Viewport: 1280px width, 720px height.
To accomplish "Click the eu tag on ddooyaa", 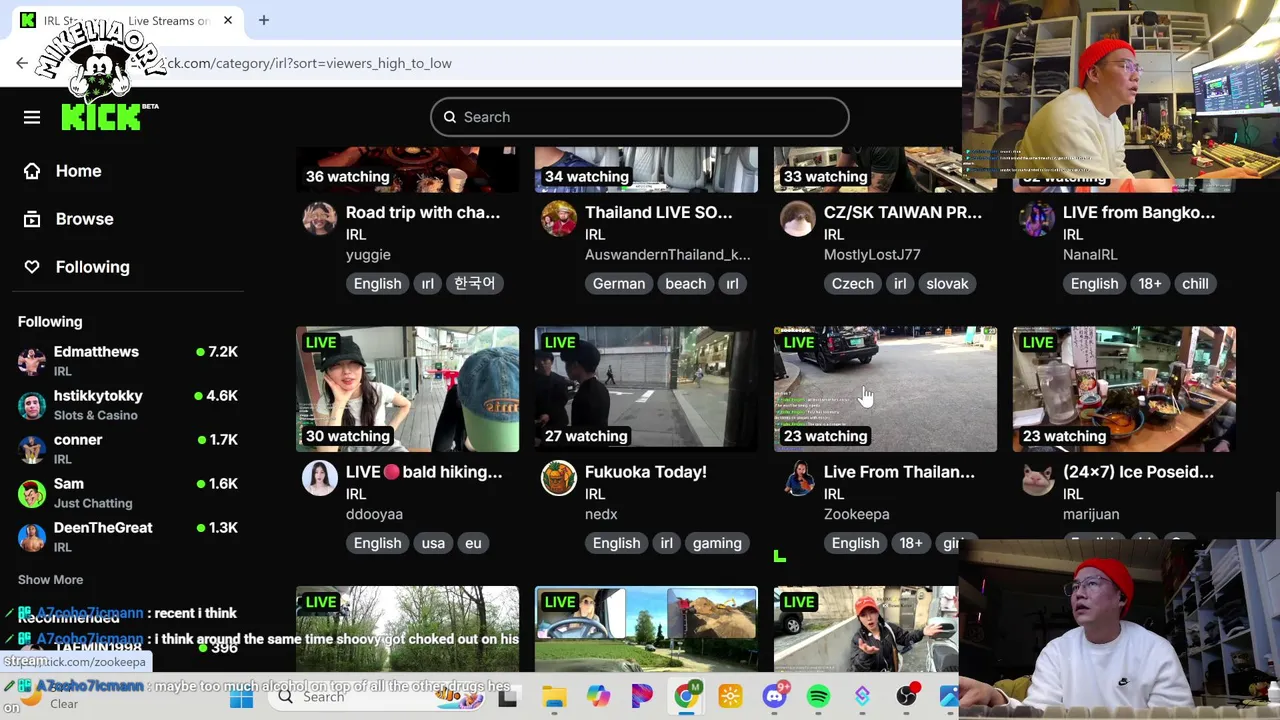I will (473, 543).
